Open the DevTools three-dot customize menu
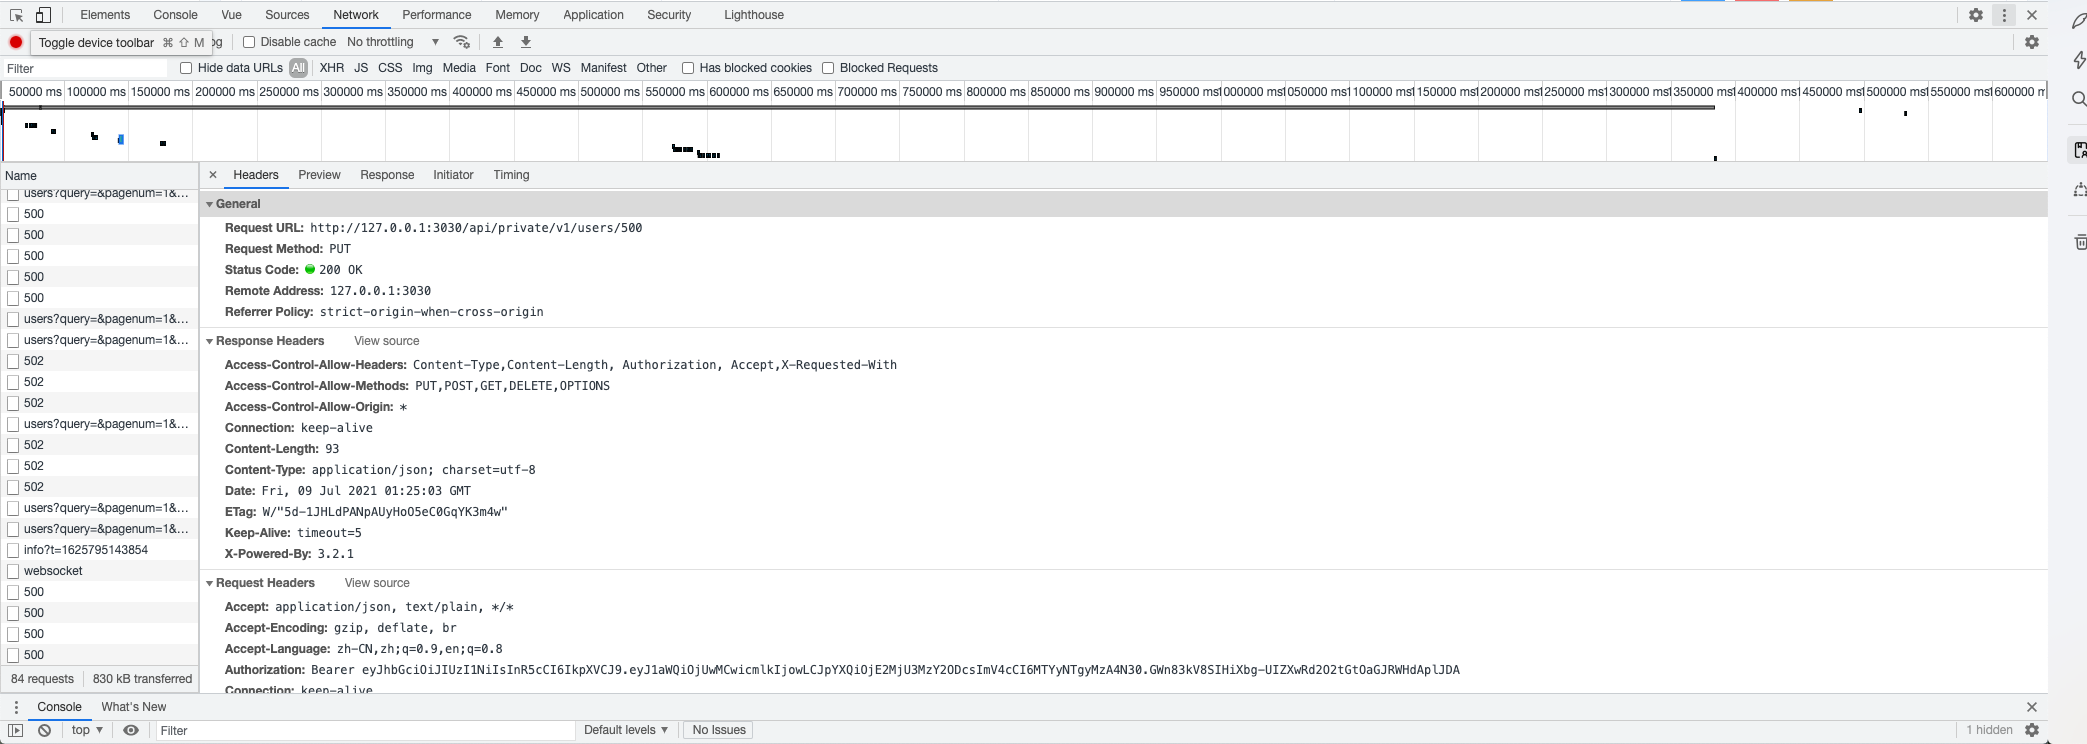 coord(2004,15)
